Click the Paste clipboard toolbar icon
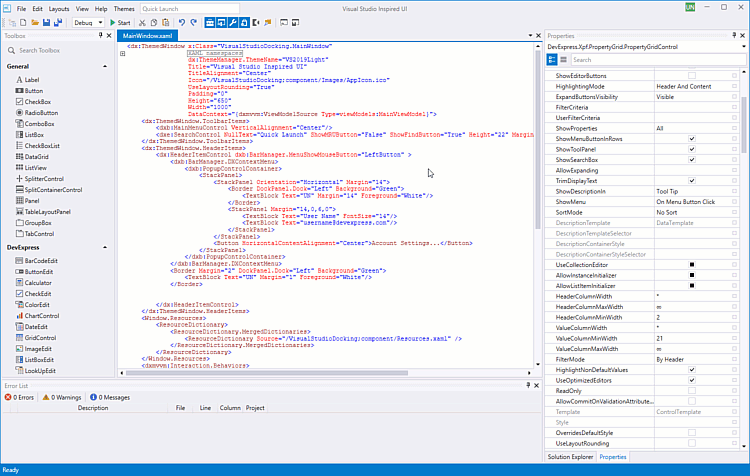 tap(166, 21)
